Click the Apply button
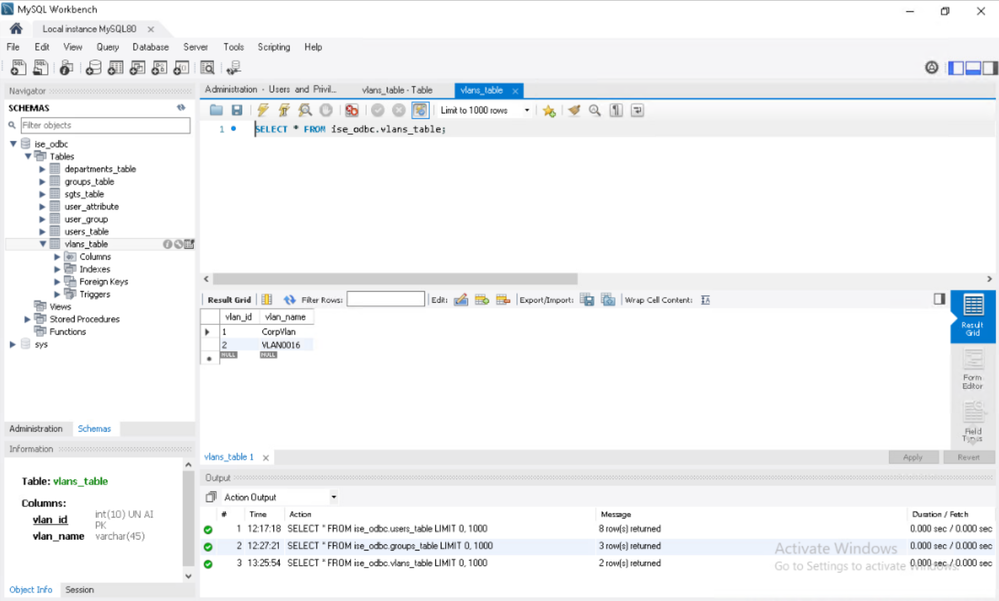Viewport: 999px width, 601px height. click(x=913, y=457)
